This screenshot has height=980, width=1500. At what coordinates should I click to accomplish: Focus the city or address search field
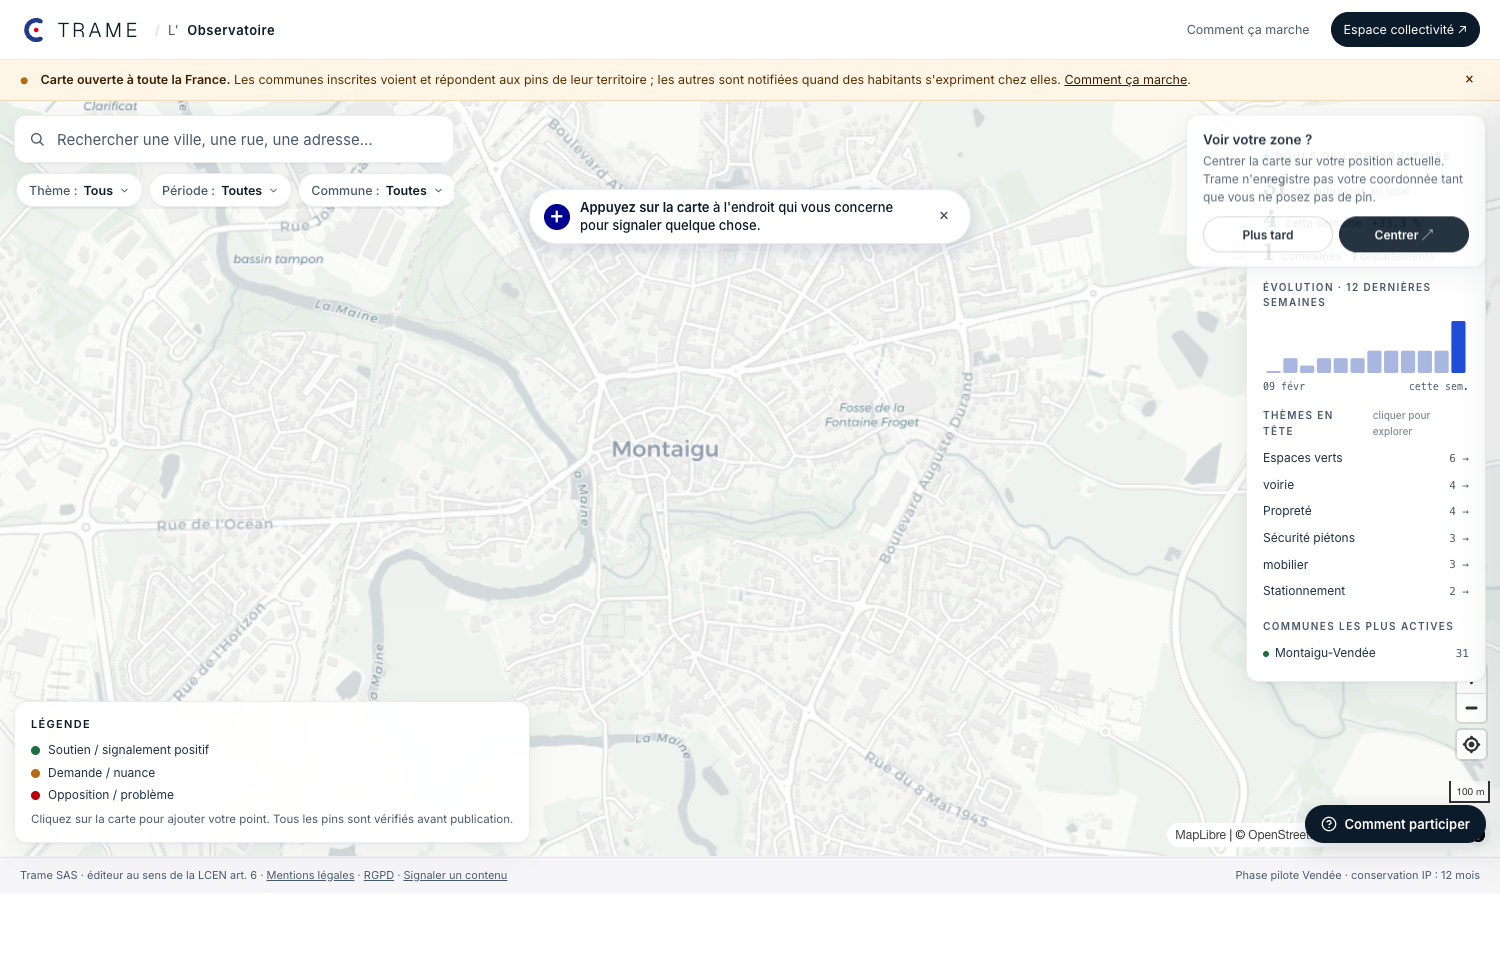(234, 140)
